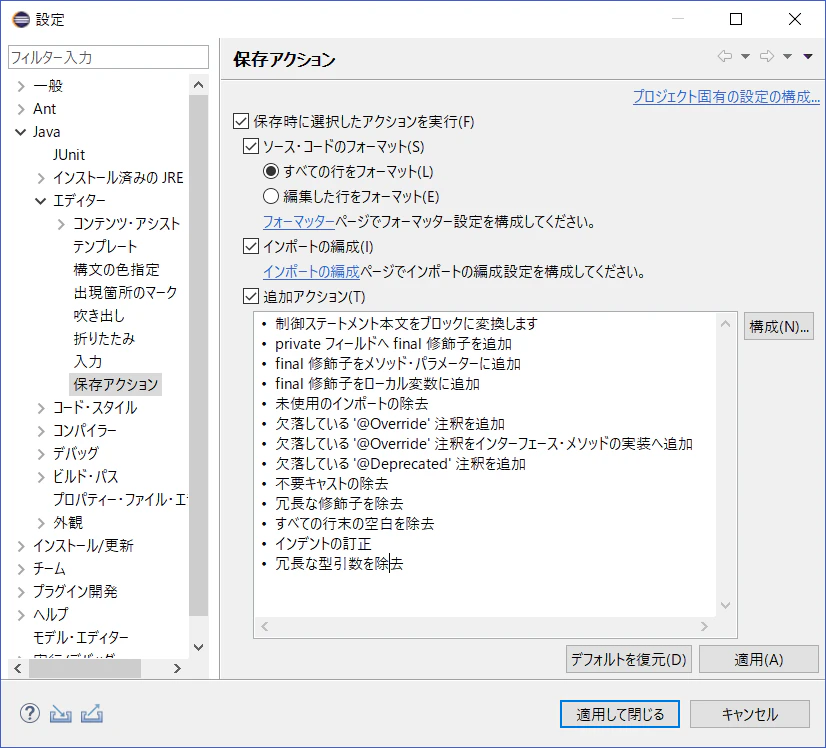Click the Help question mark icon

point(30,714)
